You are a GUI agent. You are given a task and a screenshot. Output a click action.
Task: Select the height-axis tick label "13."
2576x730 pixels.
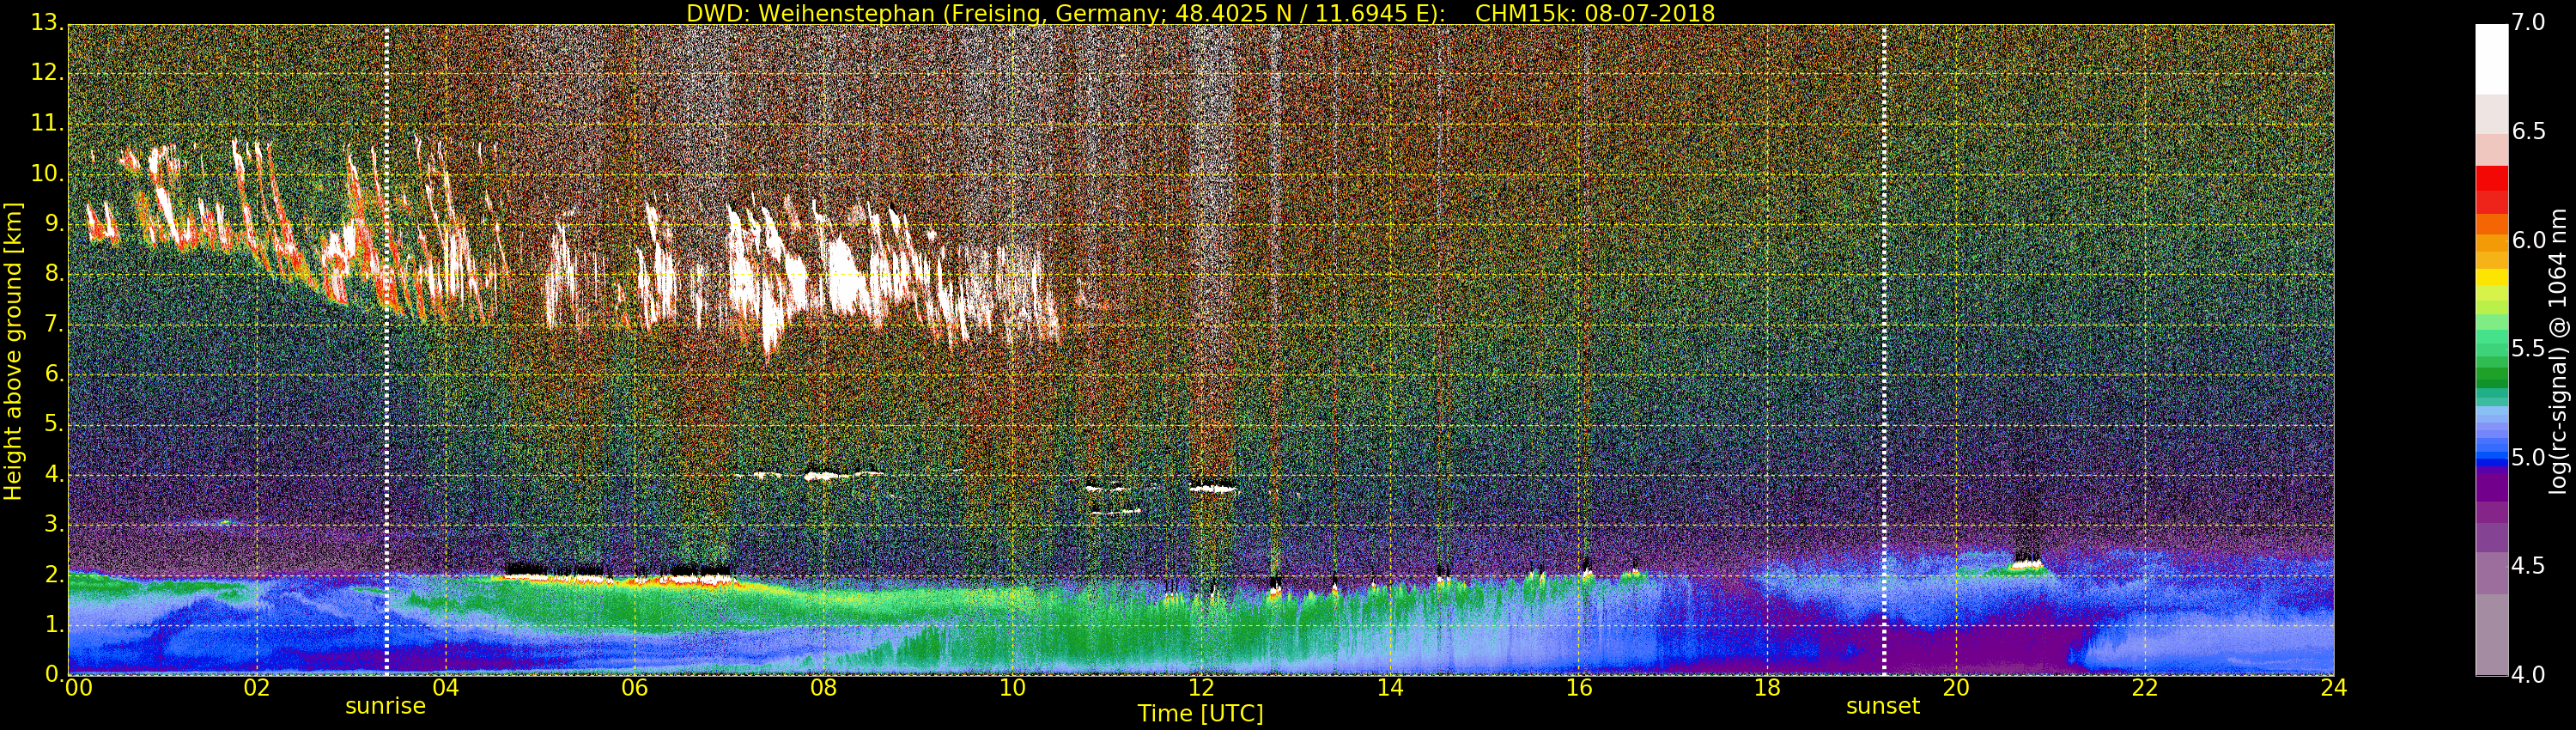(x=49, y=24)
